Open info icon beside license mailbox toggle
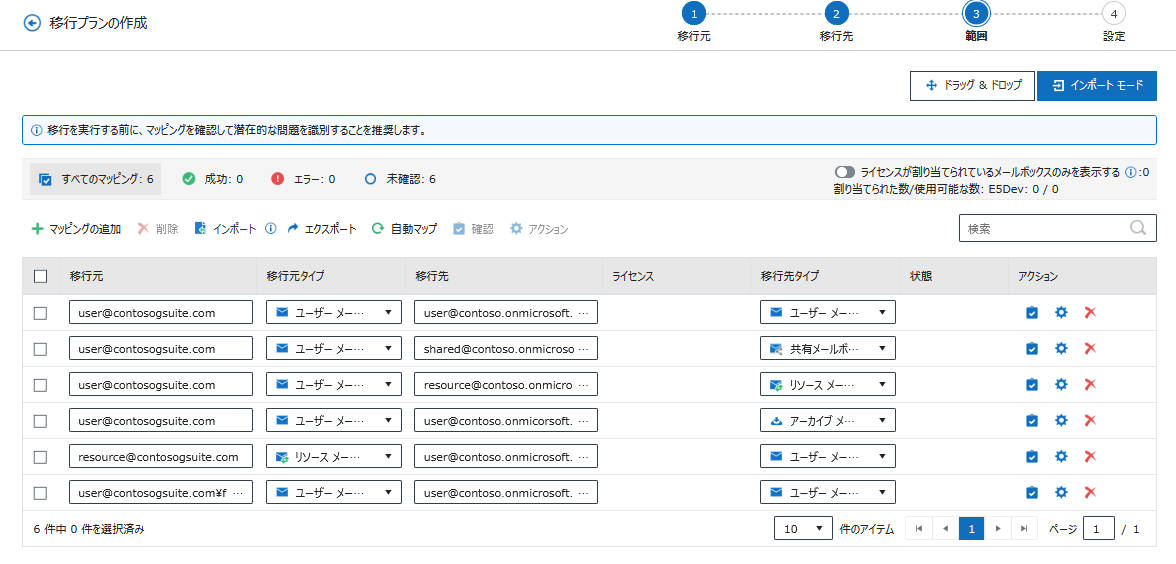 (x=1130, y=172)
